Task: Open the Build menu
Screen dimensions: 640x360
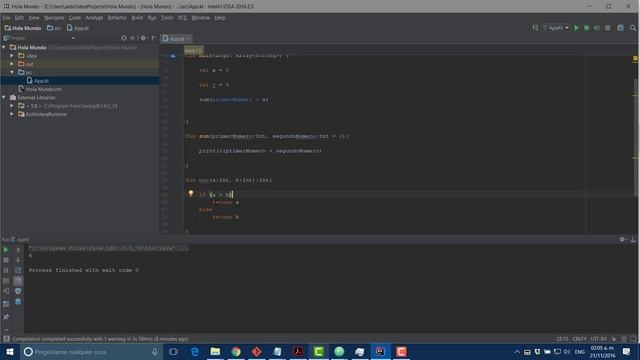Action: coord(137,18)
